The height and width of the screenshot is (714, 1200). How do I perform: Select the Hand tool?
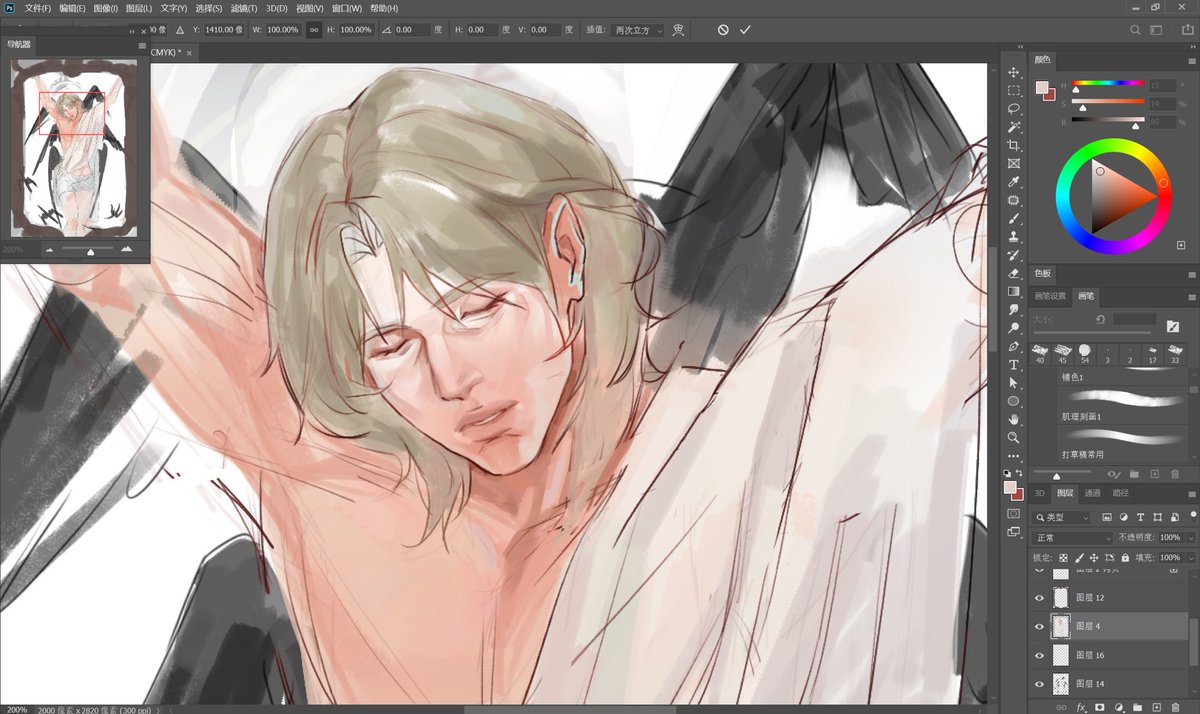(x=1013, y=420)
